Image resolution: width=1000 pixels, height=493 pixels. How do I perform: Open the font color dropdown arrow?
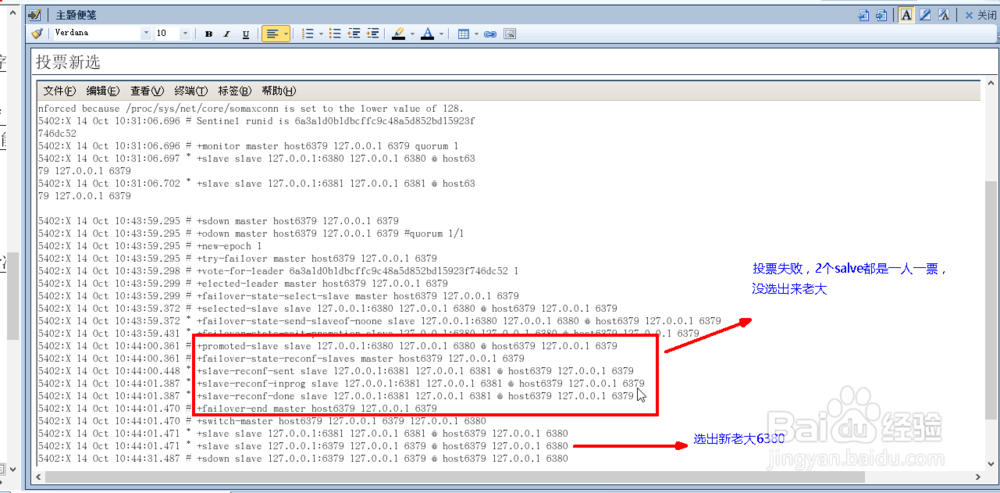click(x=441, y=34)
